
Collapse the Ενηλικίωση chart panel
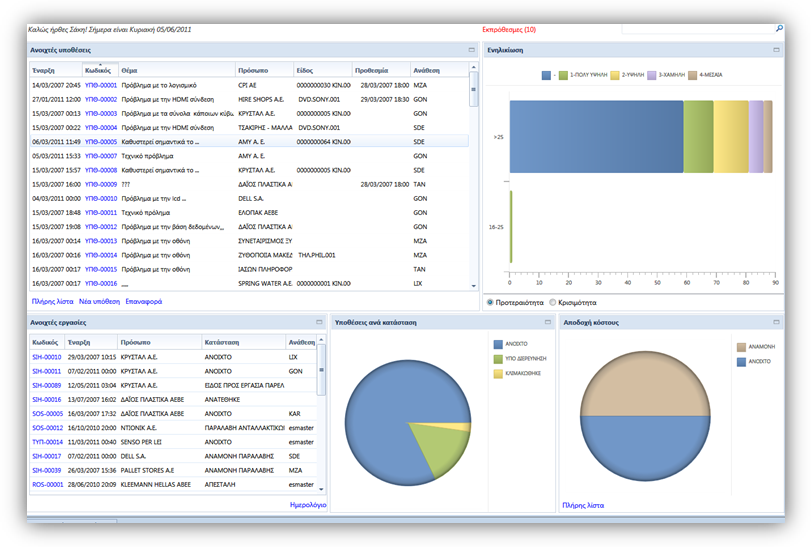(x=776, y=50)
